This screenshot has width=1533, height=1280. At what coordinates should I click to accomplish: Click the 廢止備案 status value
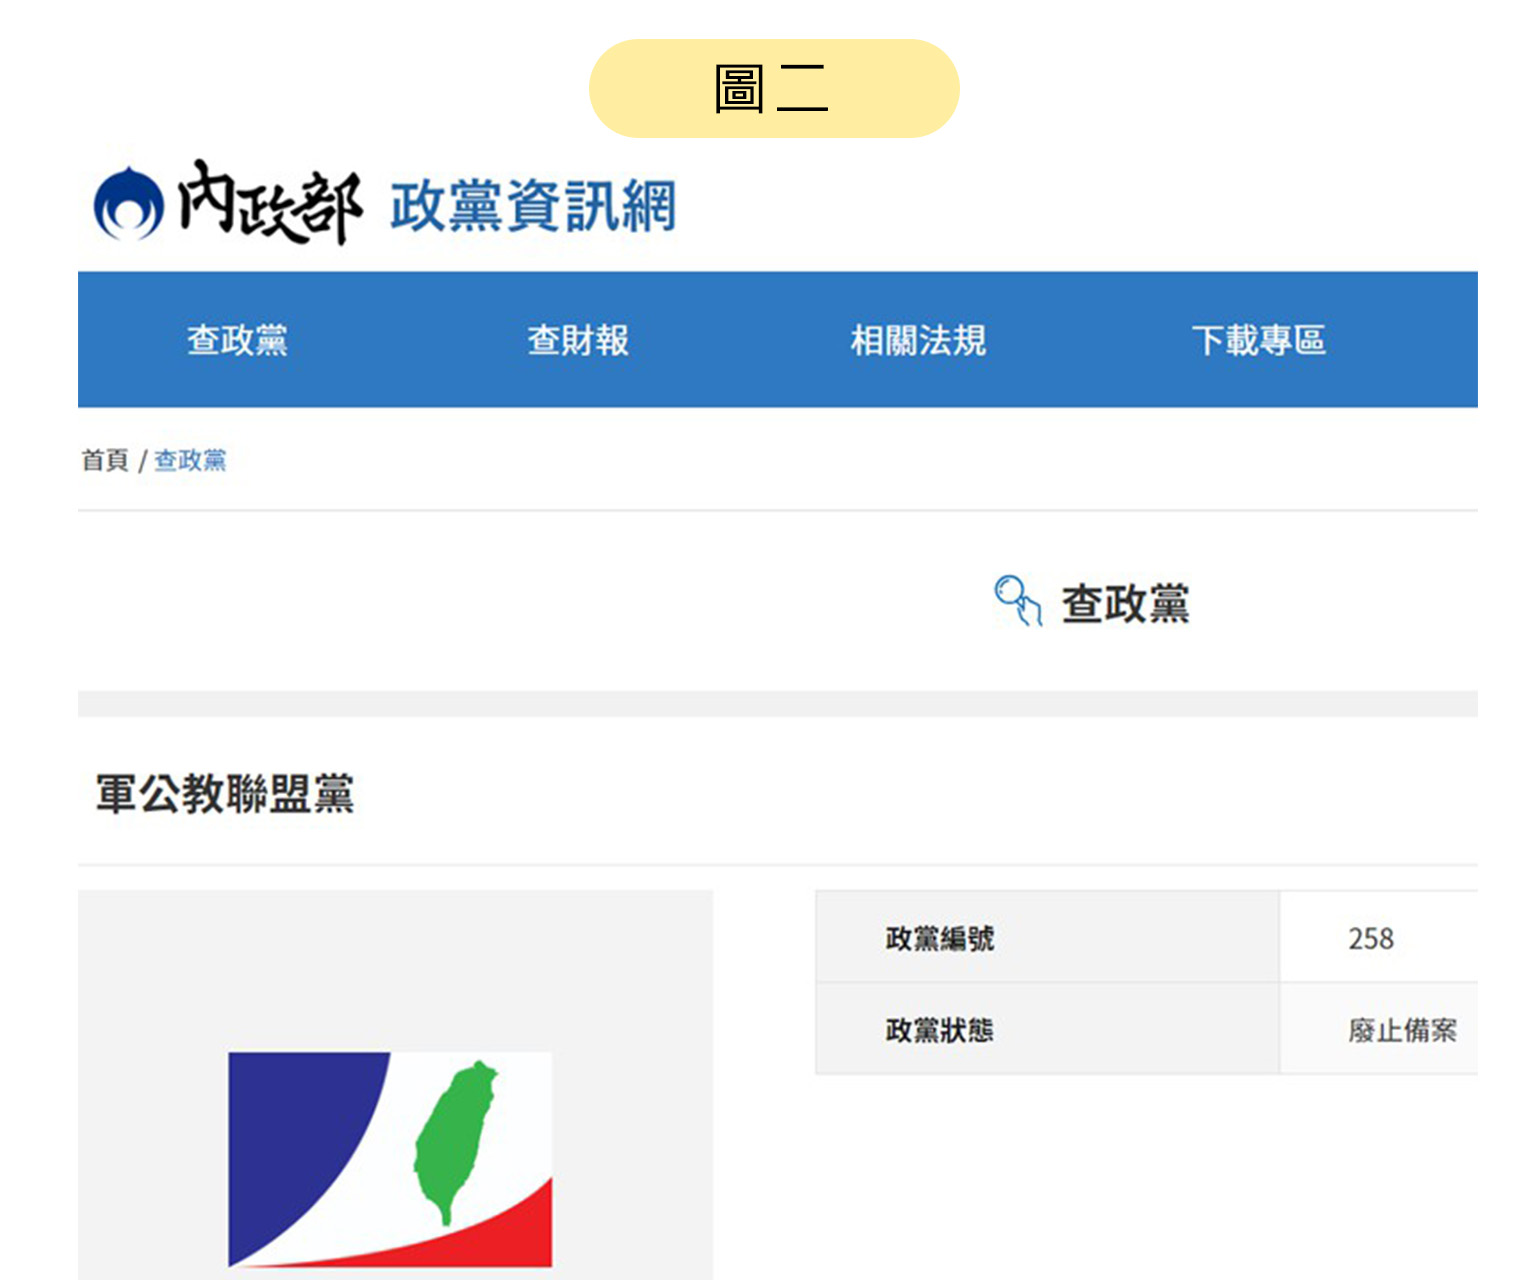point(1402,1030)
